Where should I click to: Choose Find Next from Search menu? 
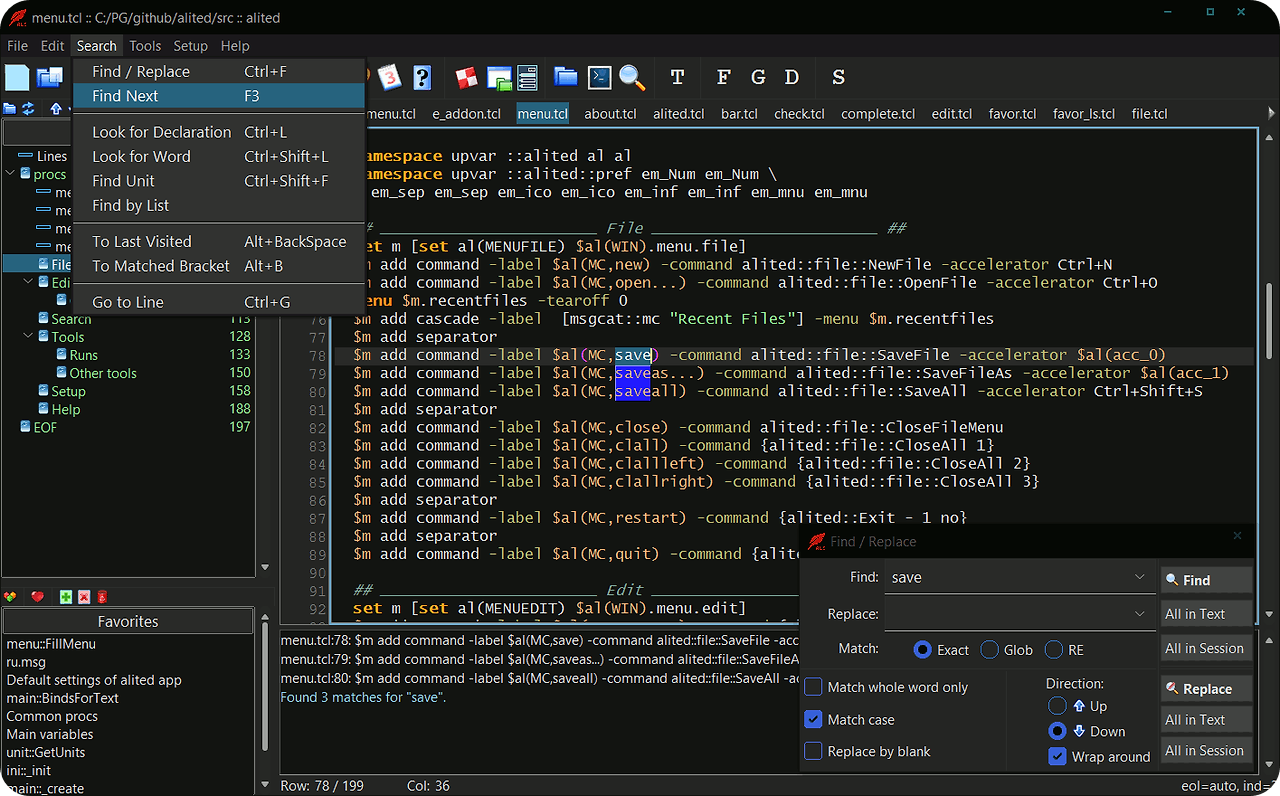(126, 96)
